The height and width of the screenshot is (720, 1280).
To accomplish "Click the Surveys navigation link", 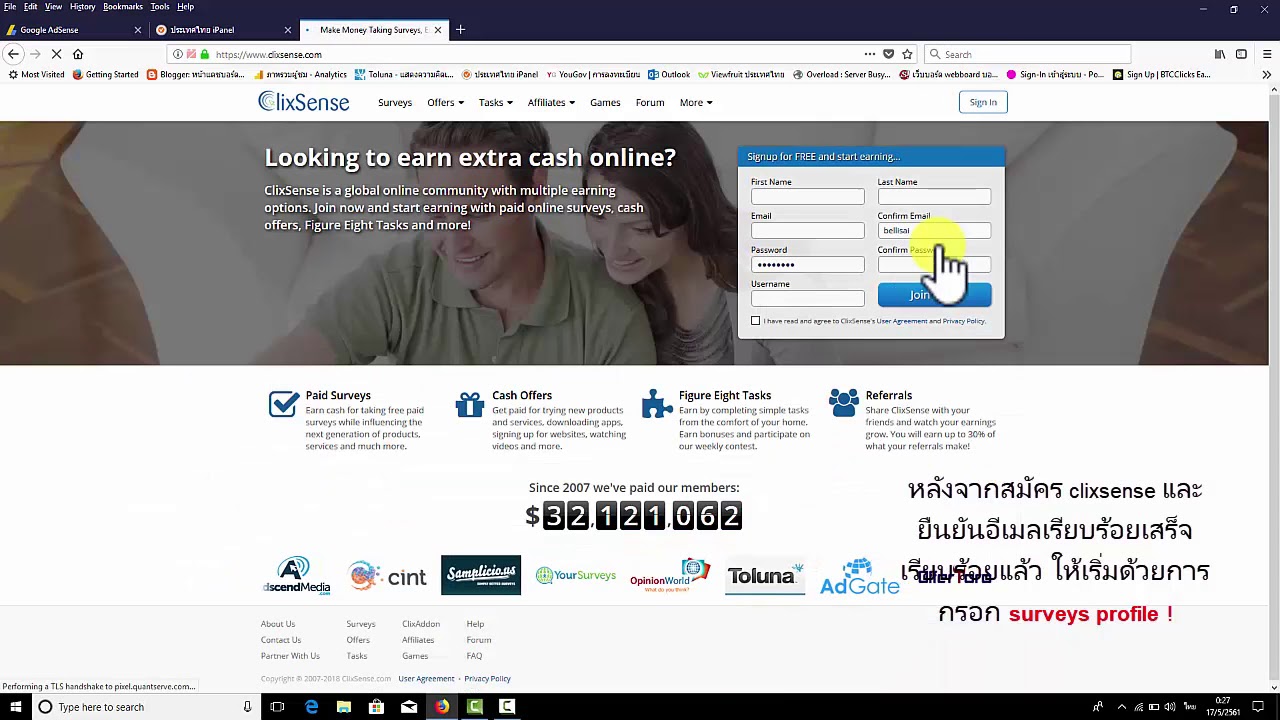I will coord(395,102).
